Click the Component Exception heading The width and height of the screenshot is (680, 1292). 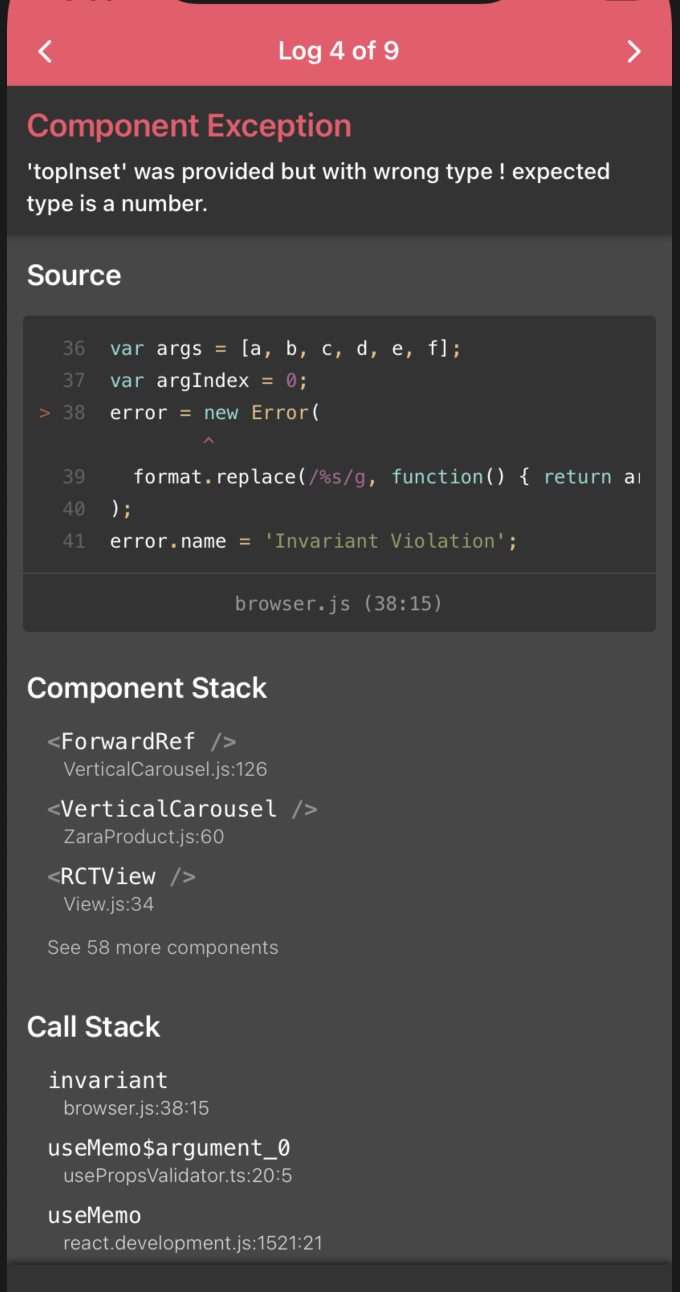coord(189,125)
